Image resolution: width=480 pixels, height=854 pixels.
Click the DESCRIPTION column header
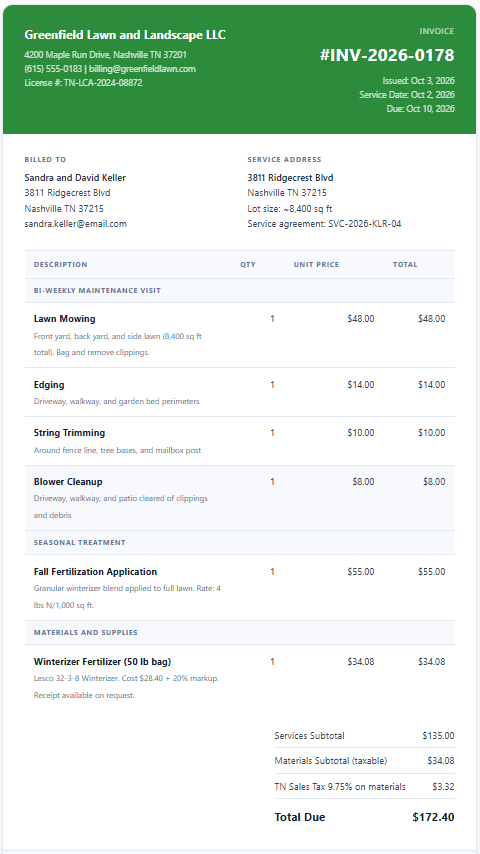(x=60, y=265)
